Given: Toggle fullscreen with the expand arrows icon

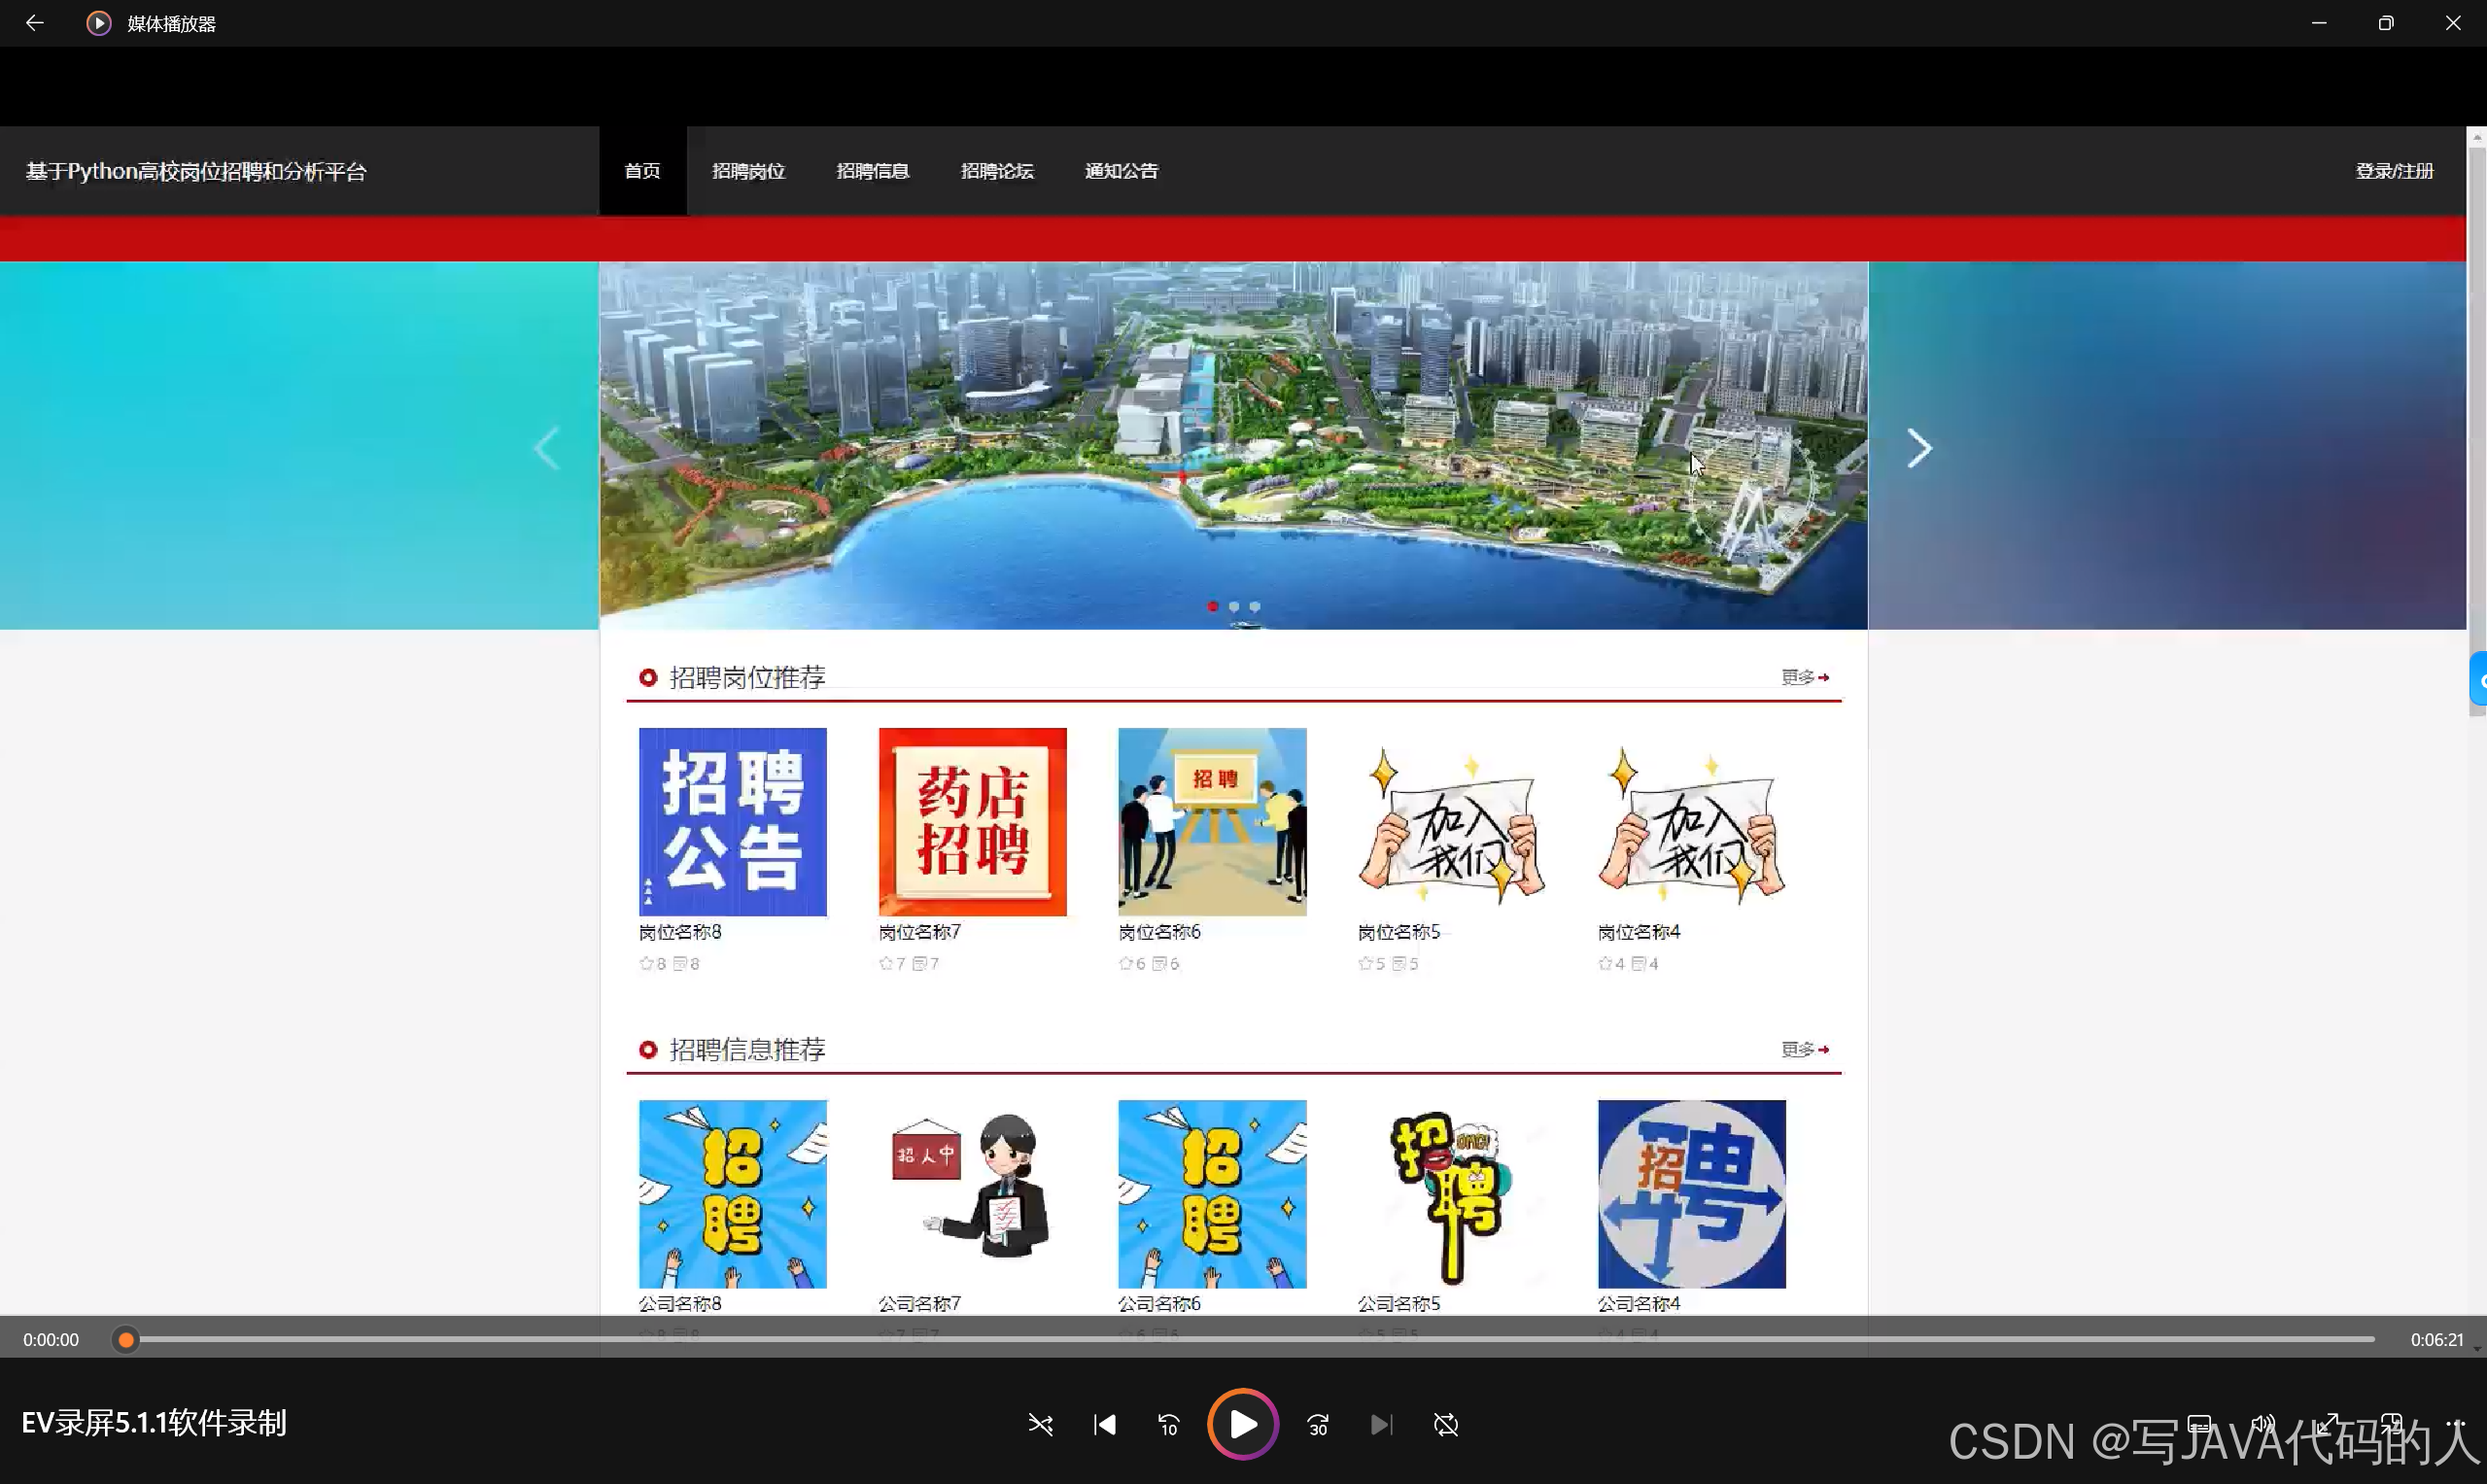Looking at the screenshot, I should tap(2327, 1423).
